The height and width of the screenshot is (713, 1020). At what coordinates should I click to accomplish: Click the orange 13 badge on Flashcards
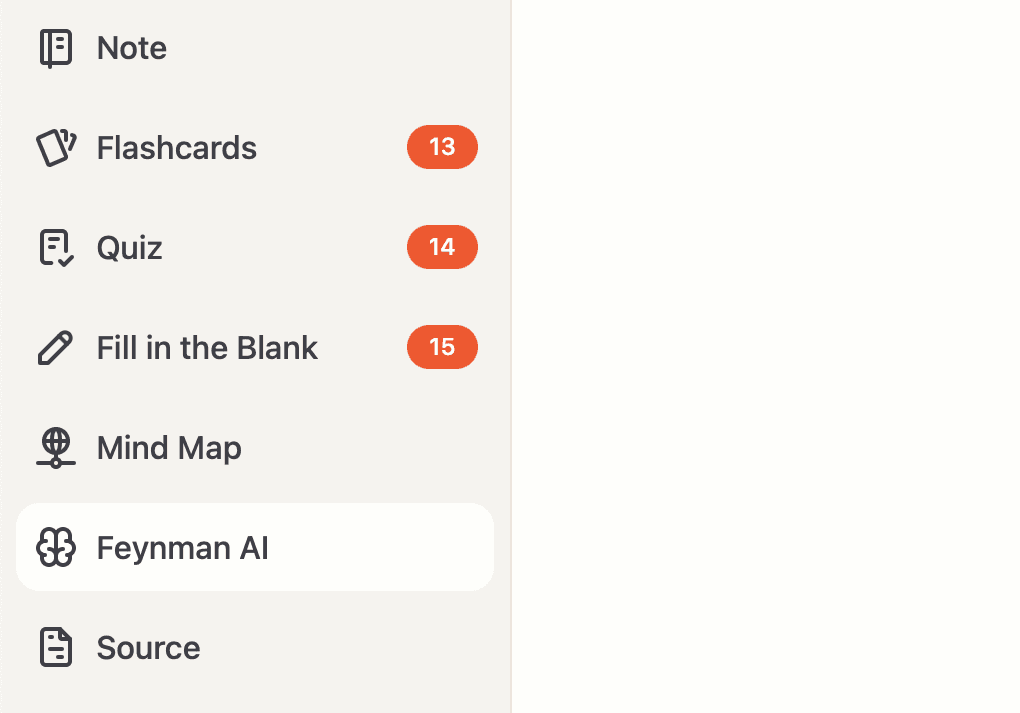click(442, 147)
